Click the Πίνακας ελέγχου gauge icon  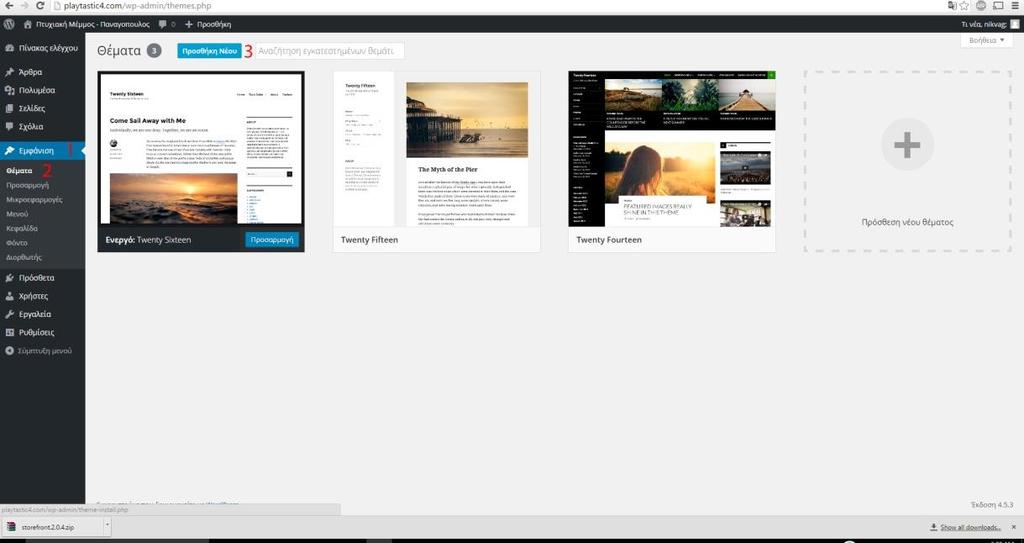pos(9,48)
